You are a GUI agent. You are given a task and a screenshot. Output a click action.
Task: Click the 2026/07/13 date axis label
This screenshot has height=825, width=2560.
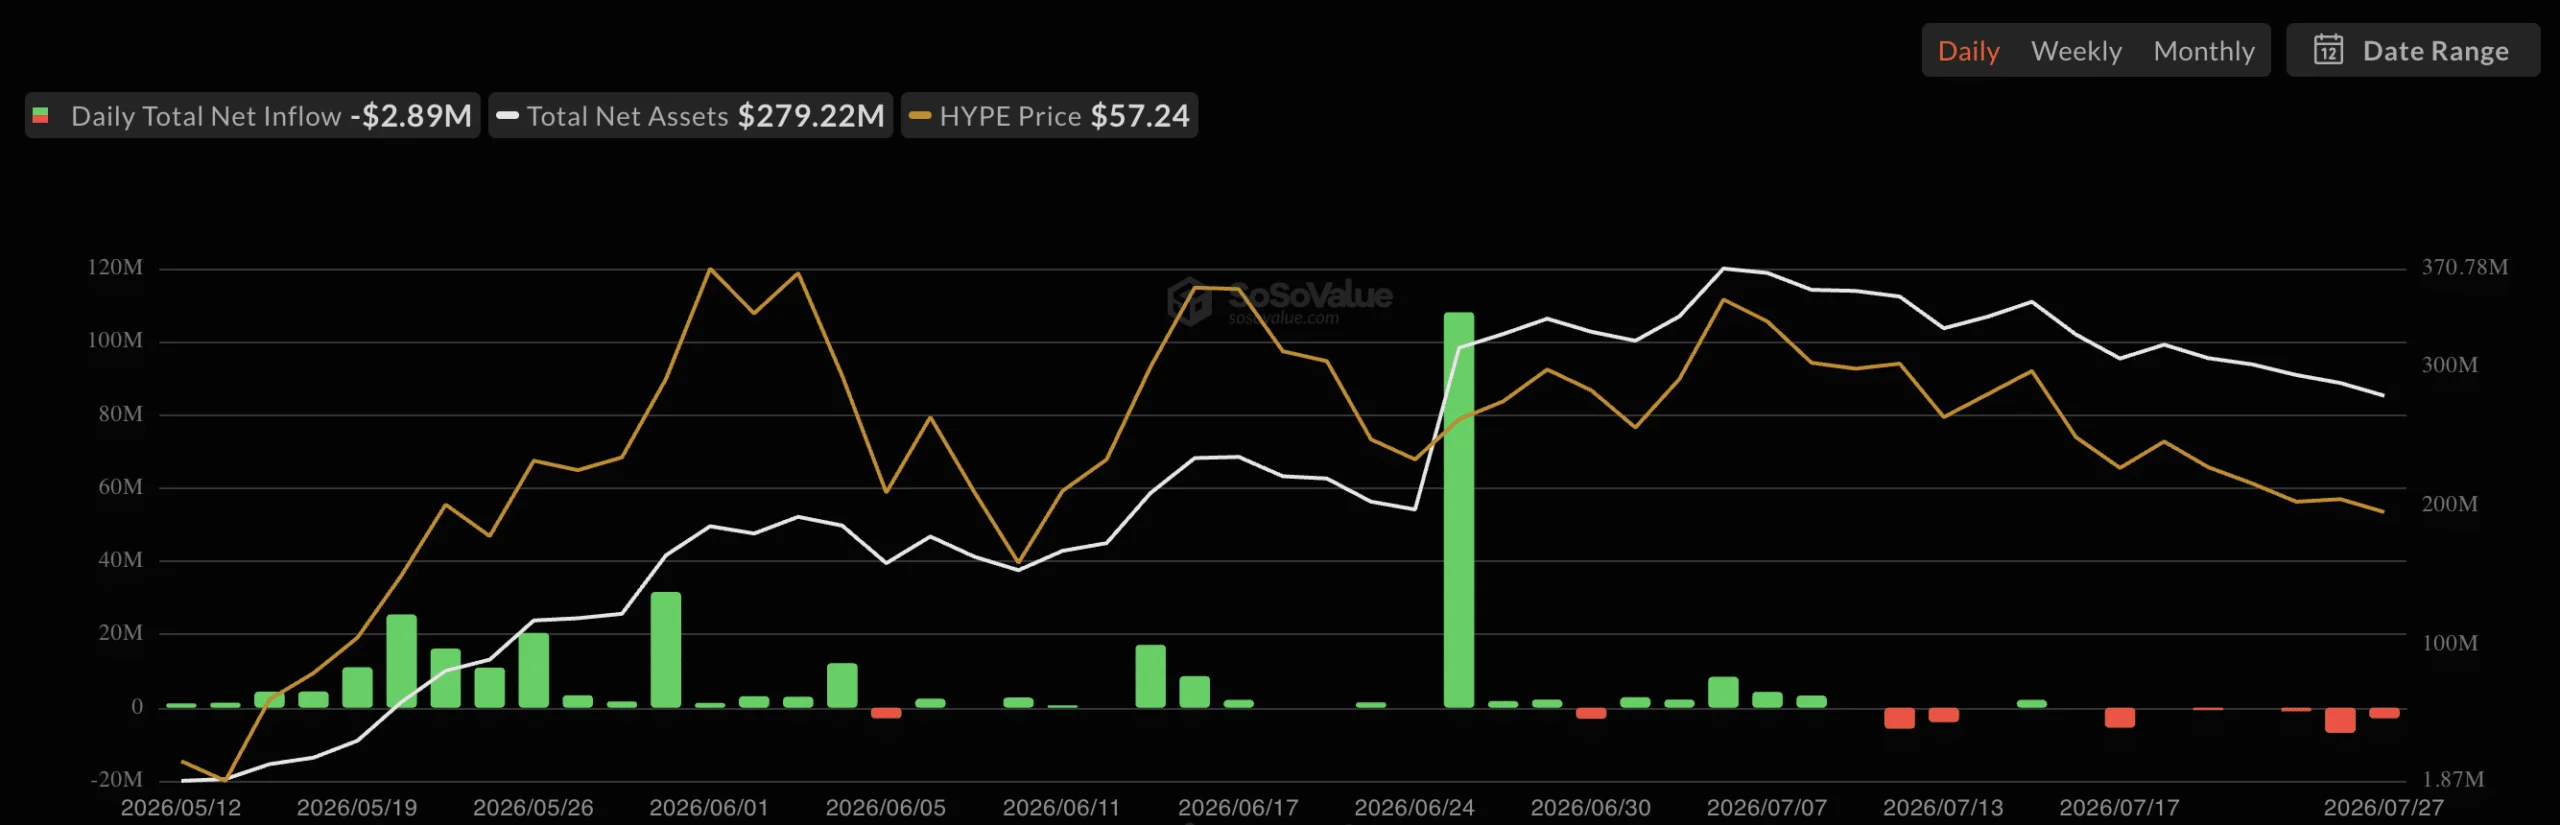tap(1943, 807)
